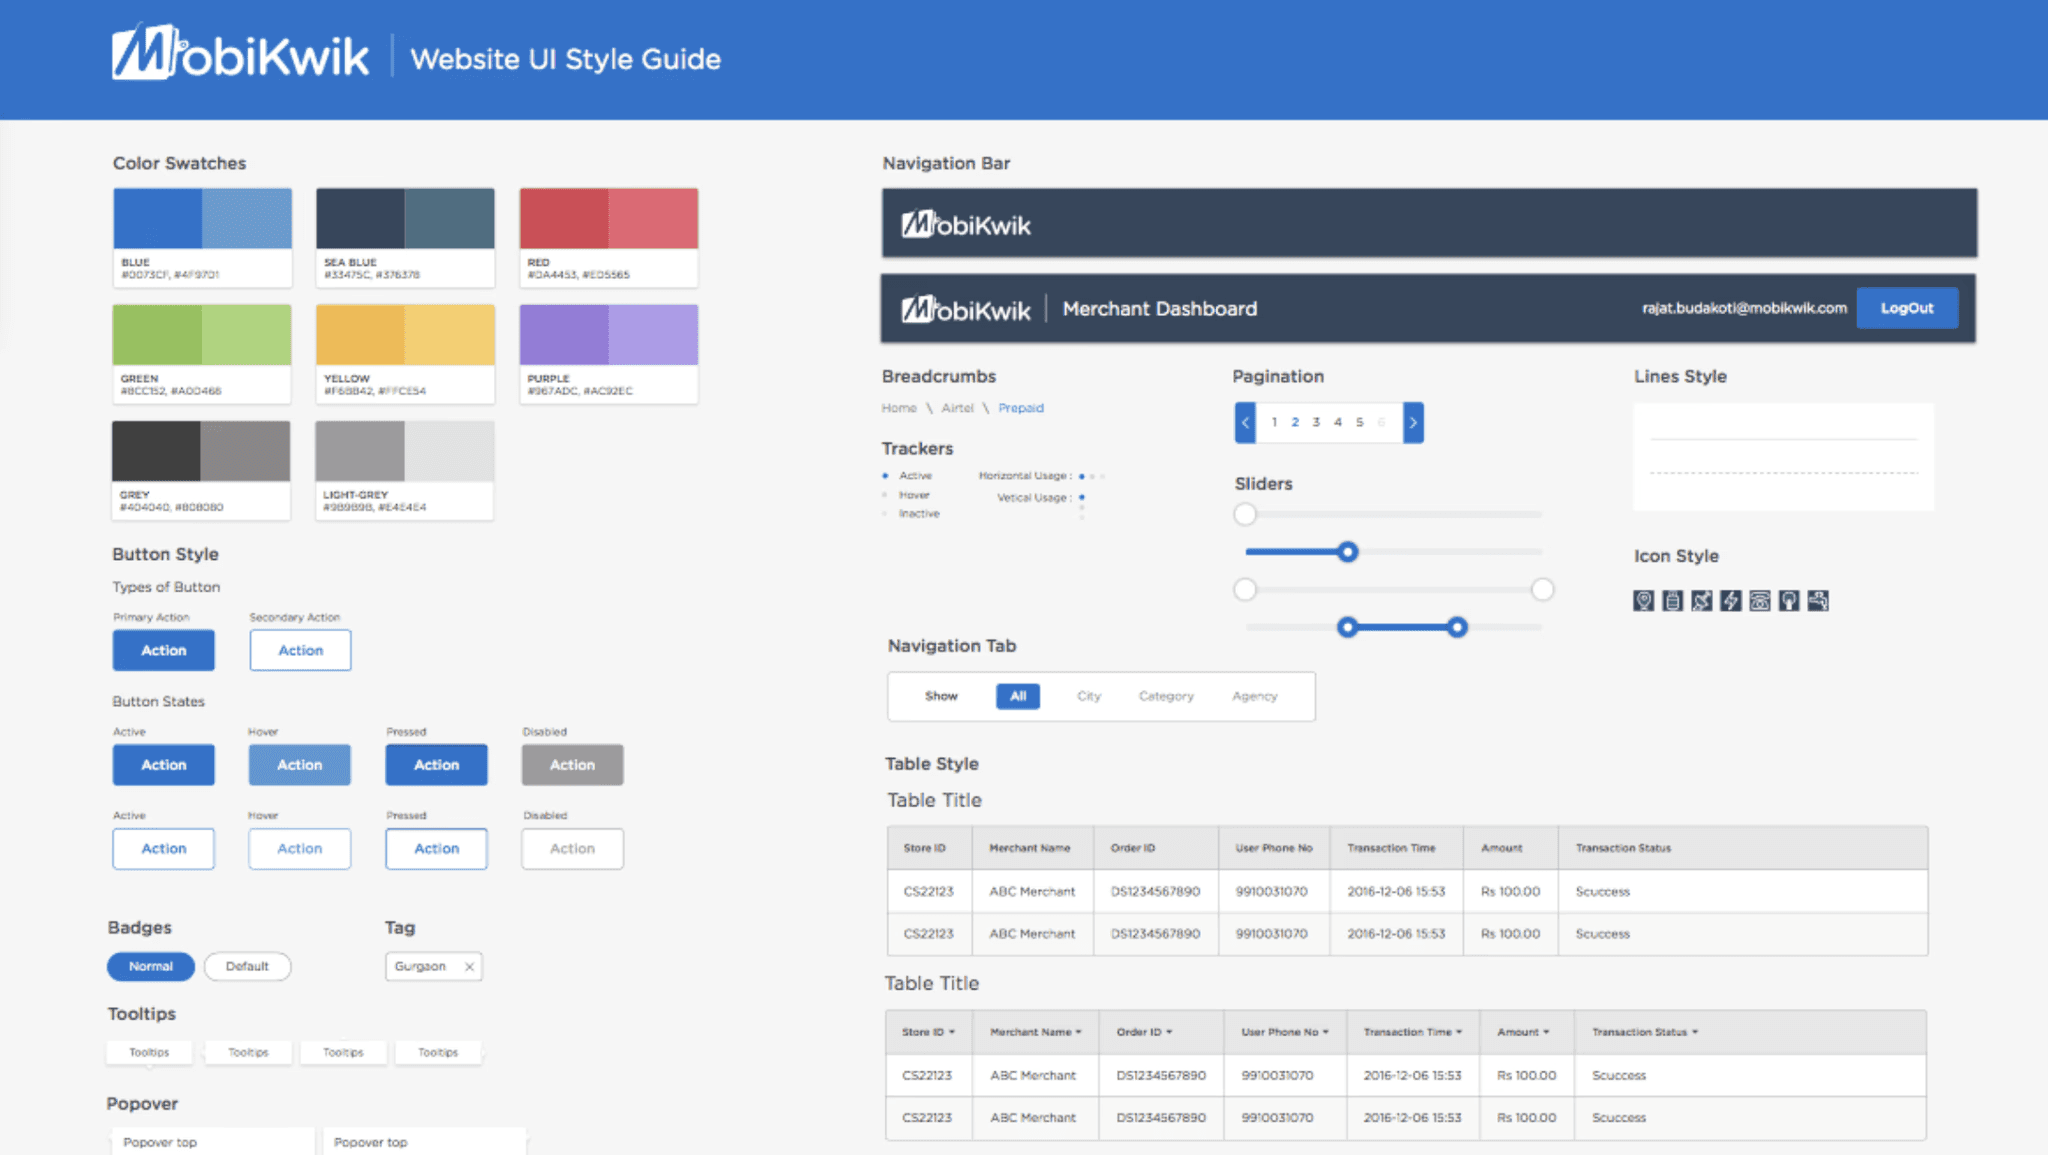Select the City navigation tab

(1088, 696)
